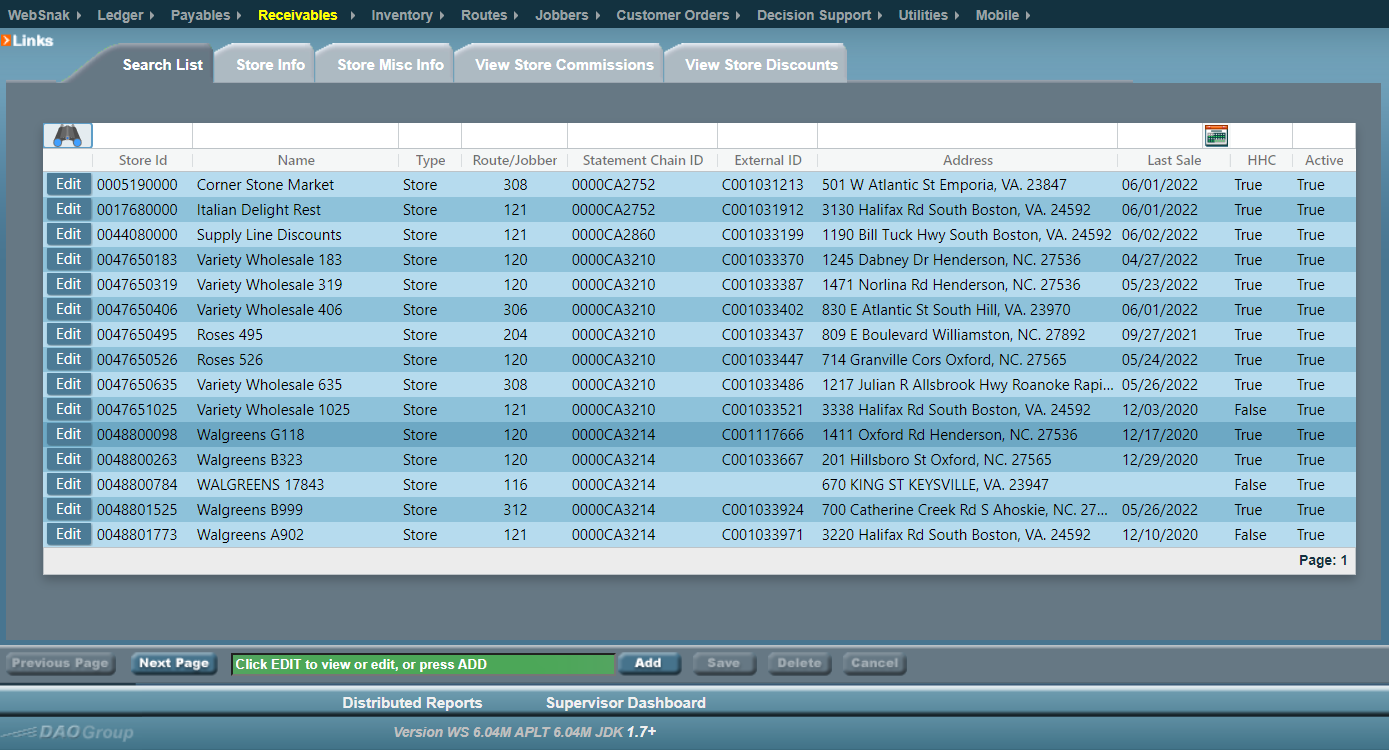
Task: Open the Distributed Reports link
Action: pos(412,703)
